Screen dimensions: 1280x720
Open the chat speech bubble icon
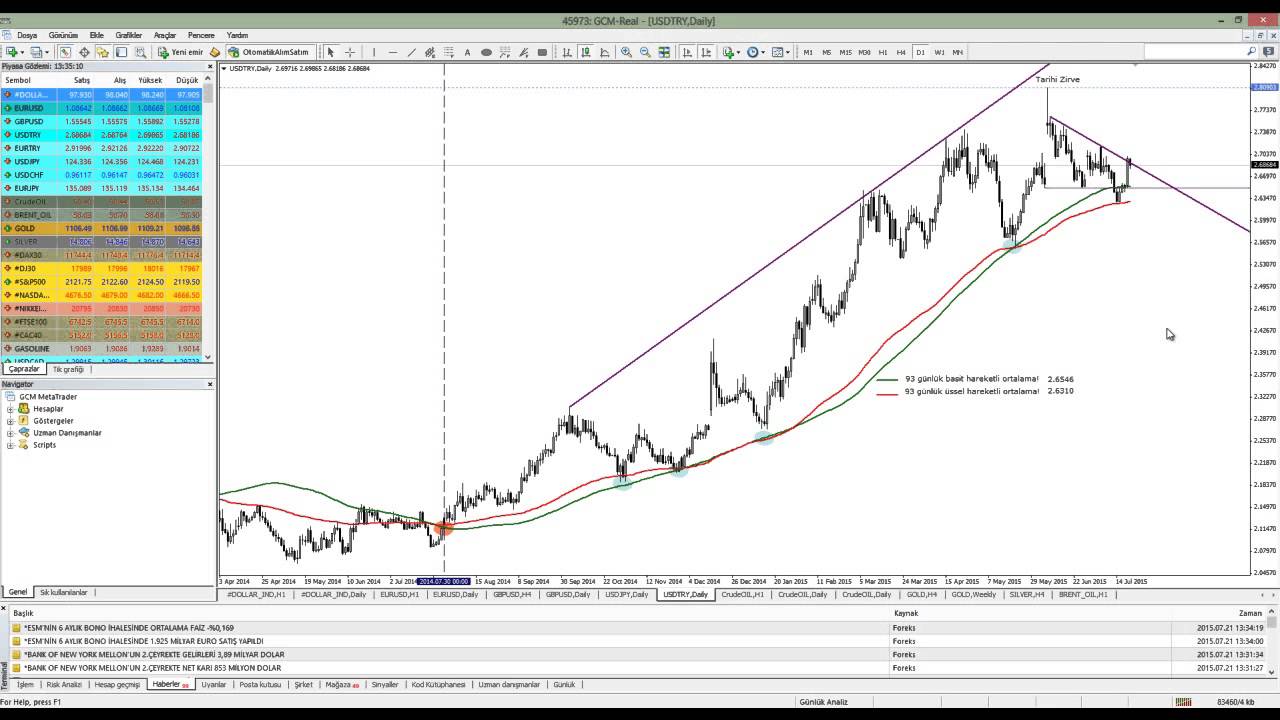click(1268, 51)
